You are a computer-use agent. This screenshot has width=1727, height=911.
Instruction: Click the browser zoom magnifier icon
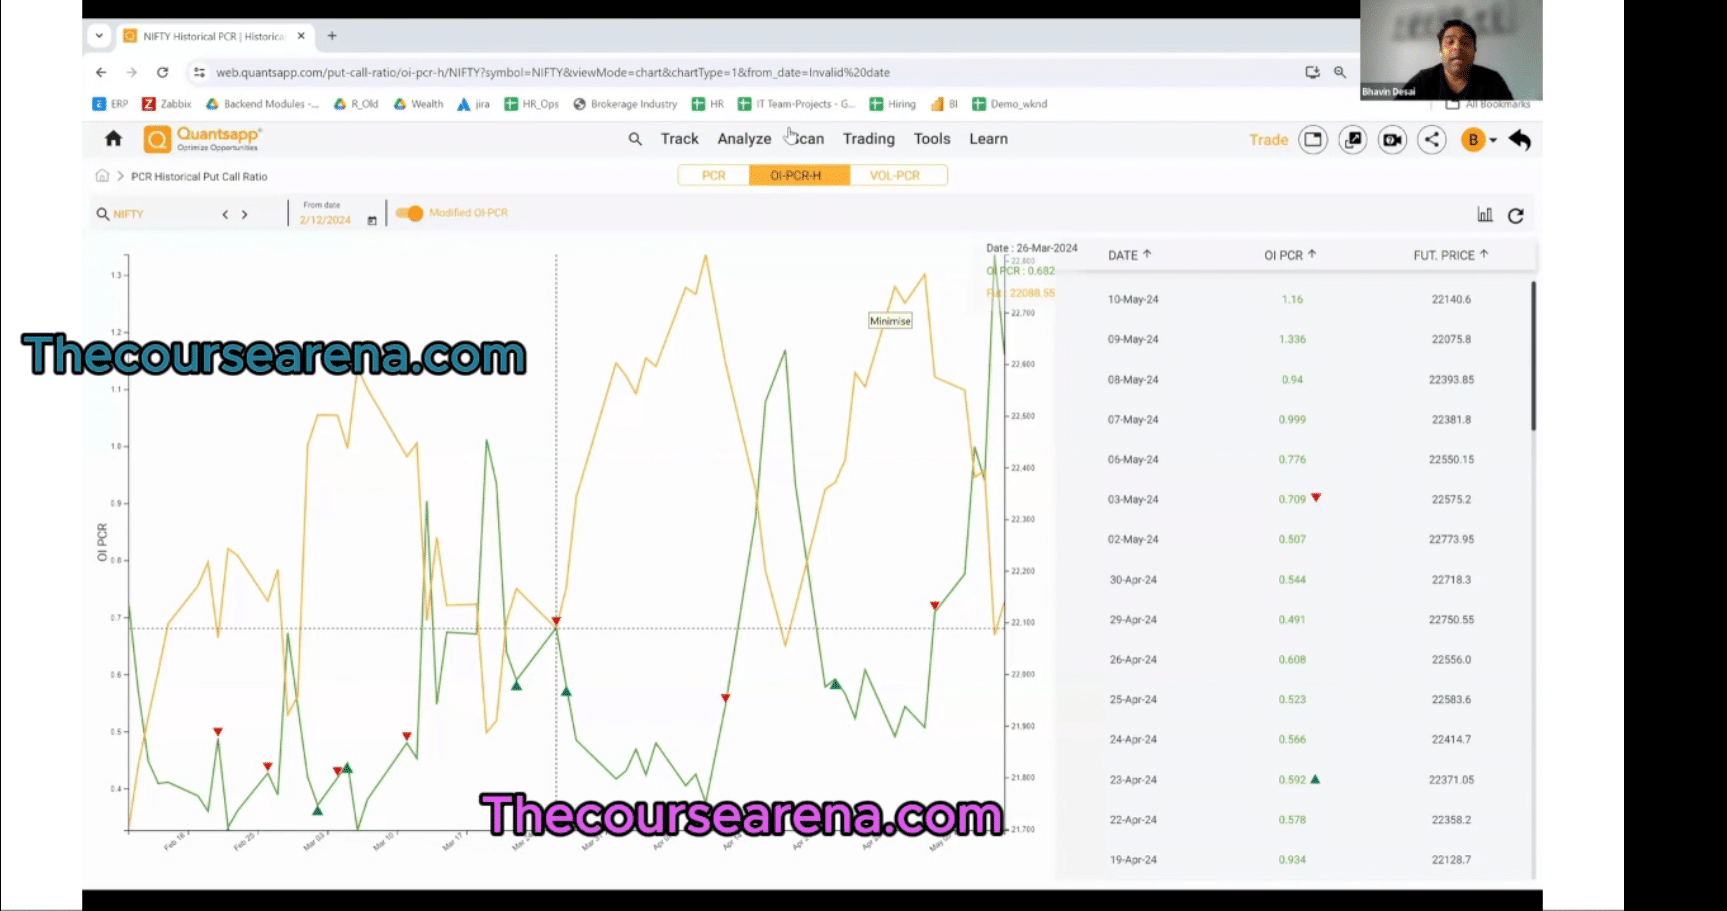tap(1340, 72)
